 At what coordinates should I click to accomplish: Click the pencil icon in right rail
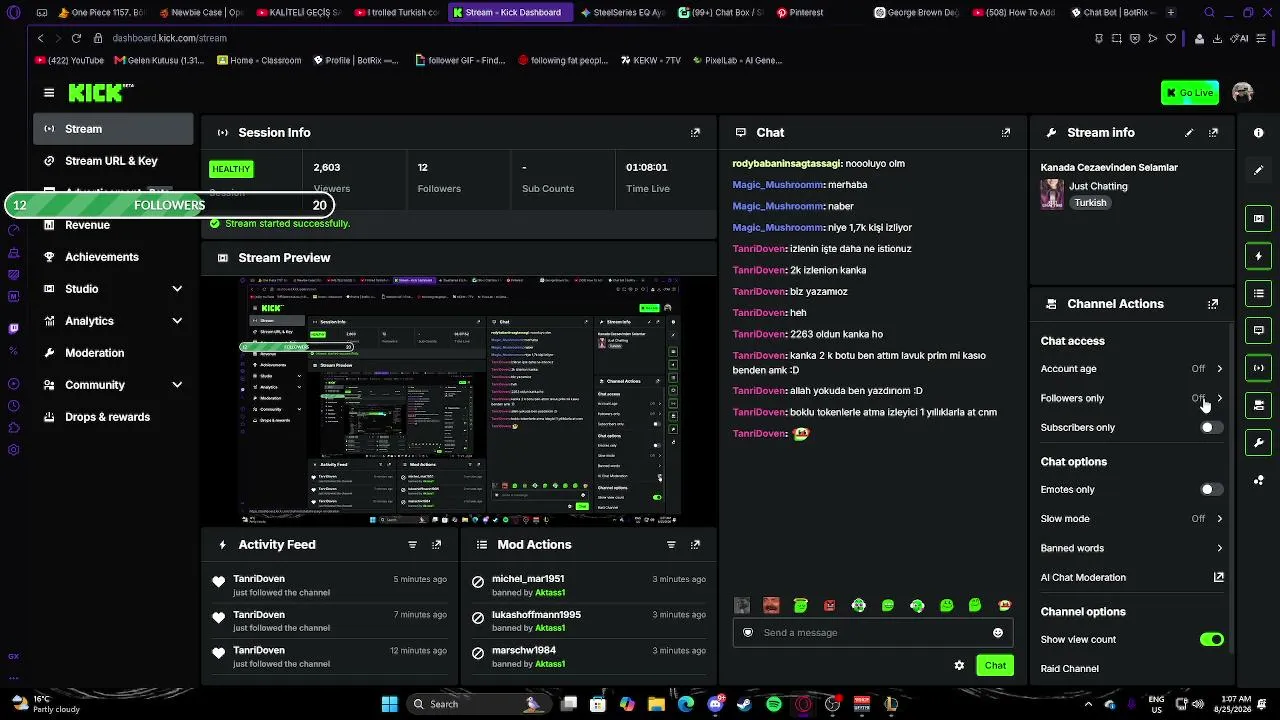pos(1258,171)
